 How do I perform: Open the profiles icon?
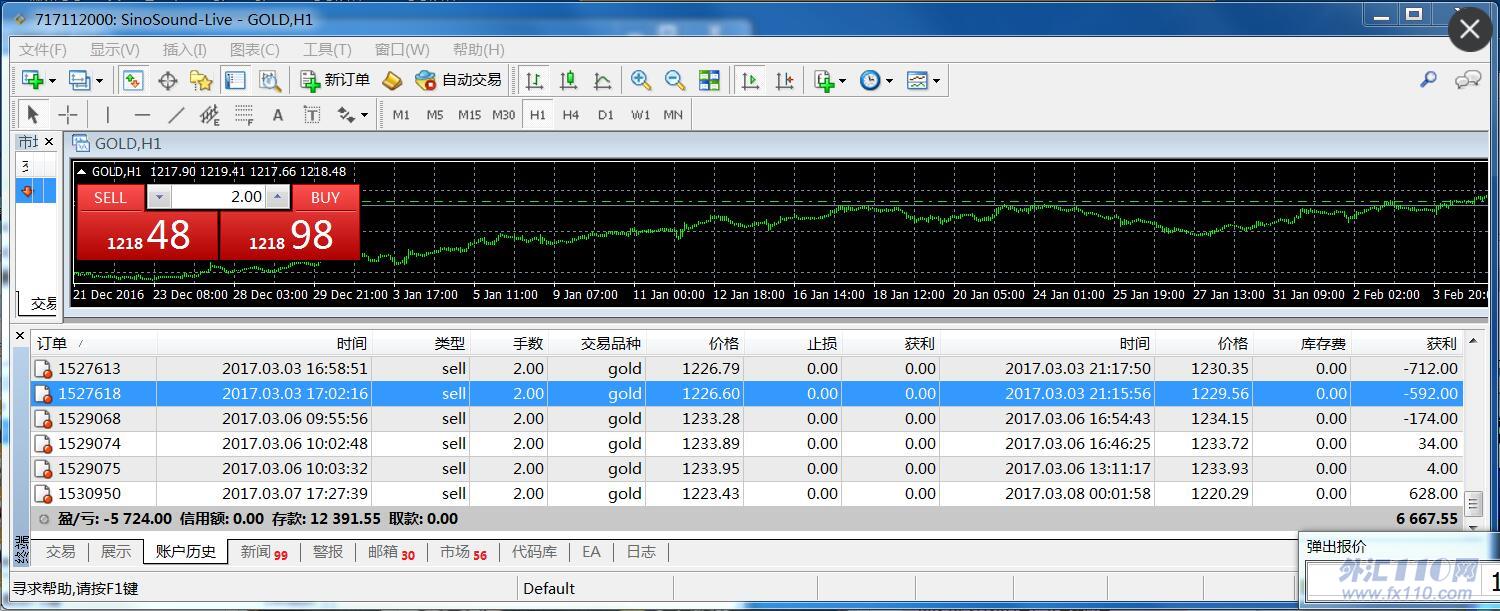[x=80, y=80]
